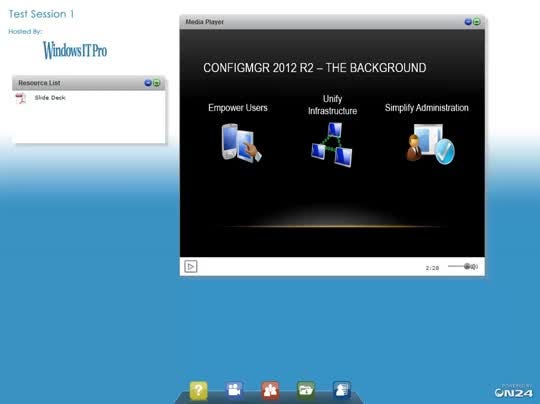This screenshot has width=540, height=404.
Task: Open the dark blue speaker bio widget
Action: click(342, 391)
